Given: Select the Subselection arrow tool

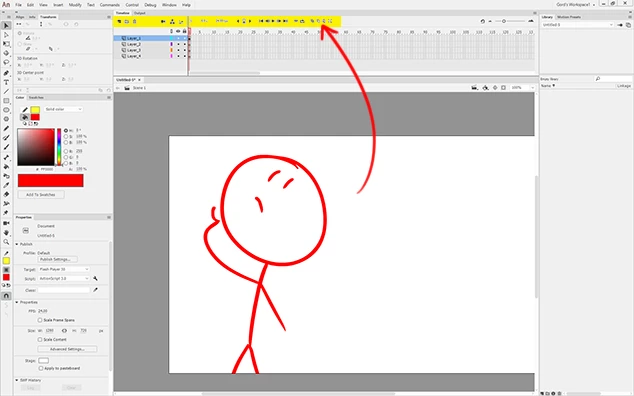Looking at the screenshot, I should pos(6,35).
